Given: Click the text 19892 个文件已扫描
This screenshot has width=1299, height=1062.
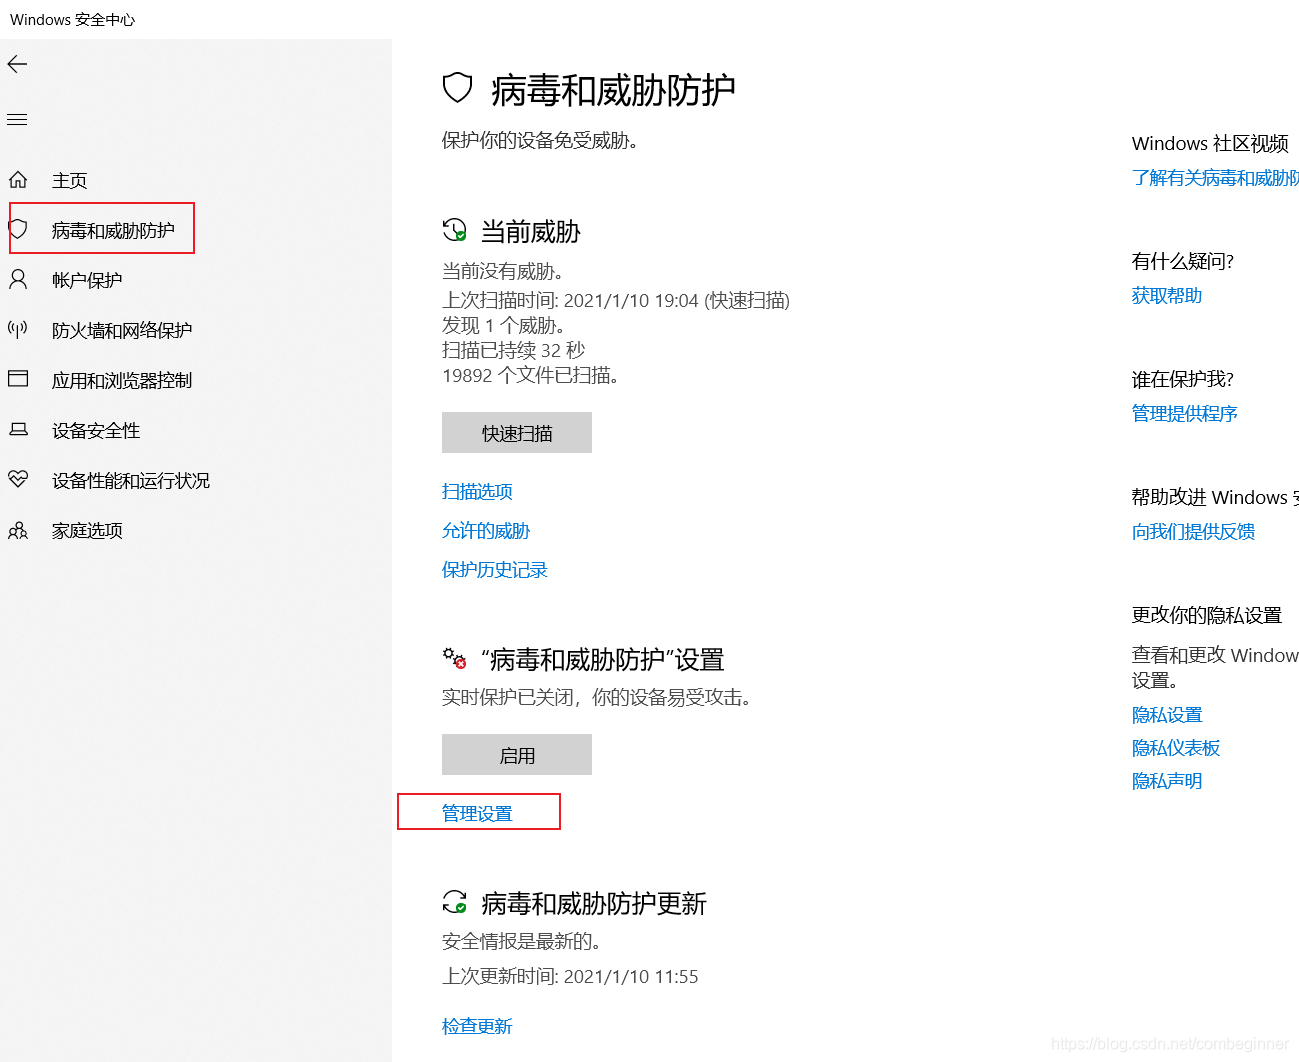Looking at the screenshot, I should pyautogui.click(x=530, y=375).
